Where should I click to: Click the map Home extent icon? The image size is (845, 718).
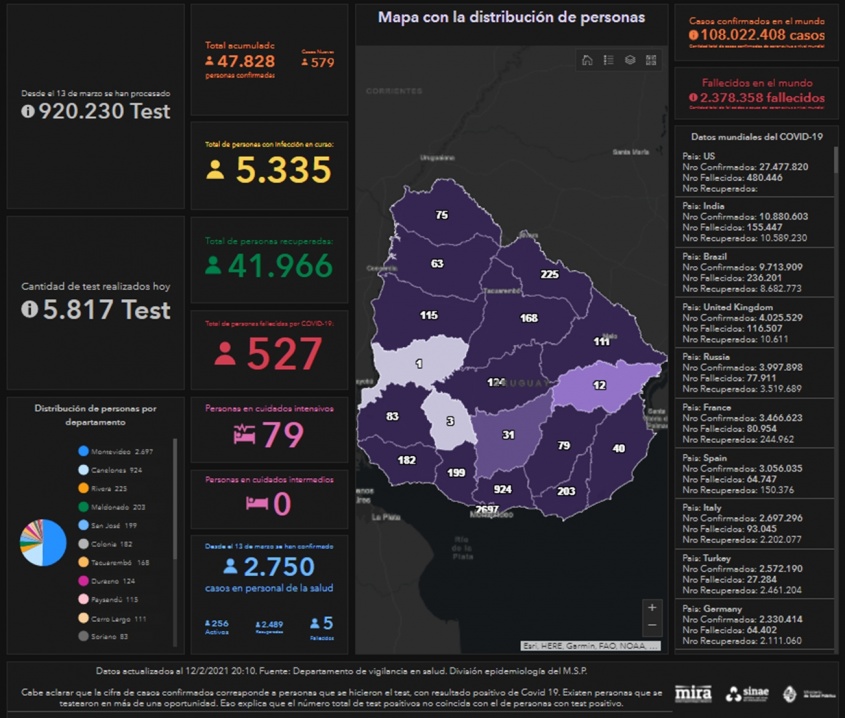(587, 60)
